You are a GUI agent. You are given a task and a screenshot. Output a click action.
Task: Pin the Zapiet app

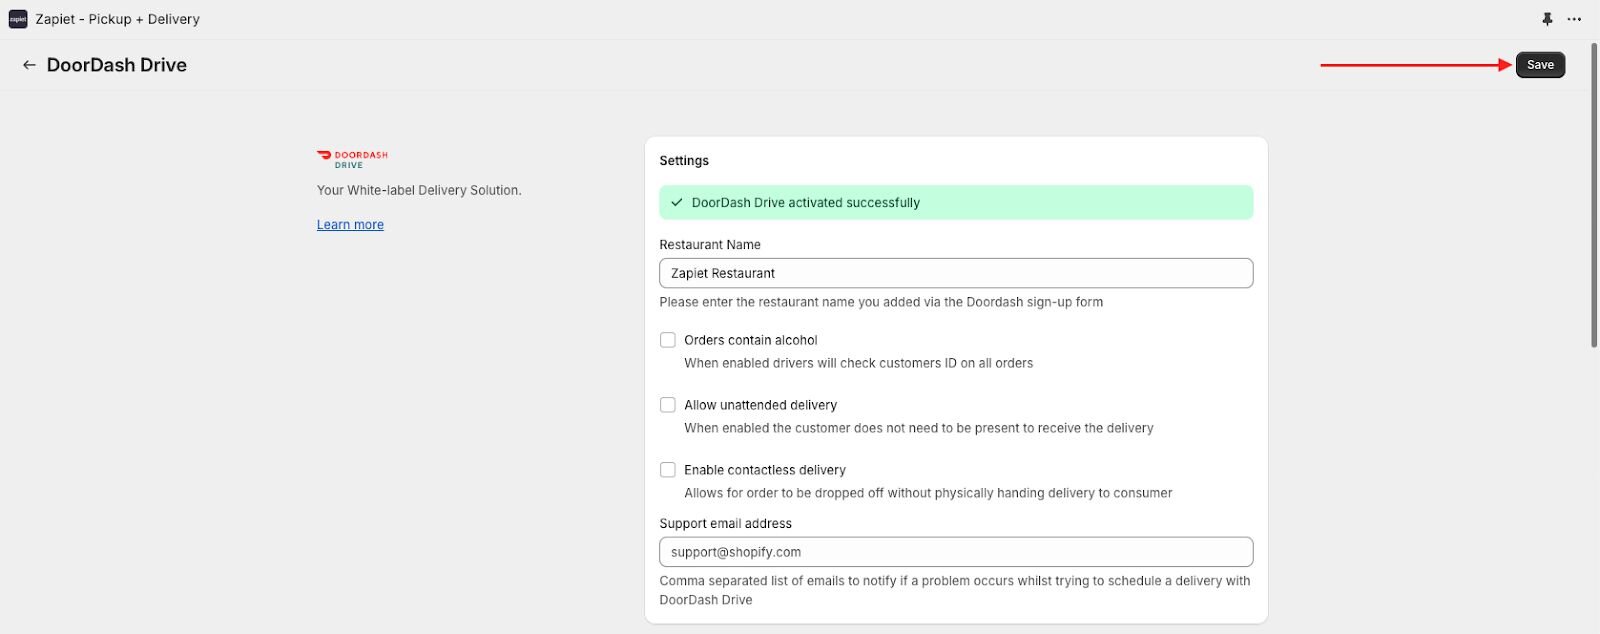(x=1547, y=19)
